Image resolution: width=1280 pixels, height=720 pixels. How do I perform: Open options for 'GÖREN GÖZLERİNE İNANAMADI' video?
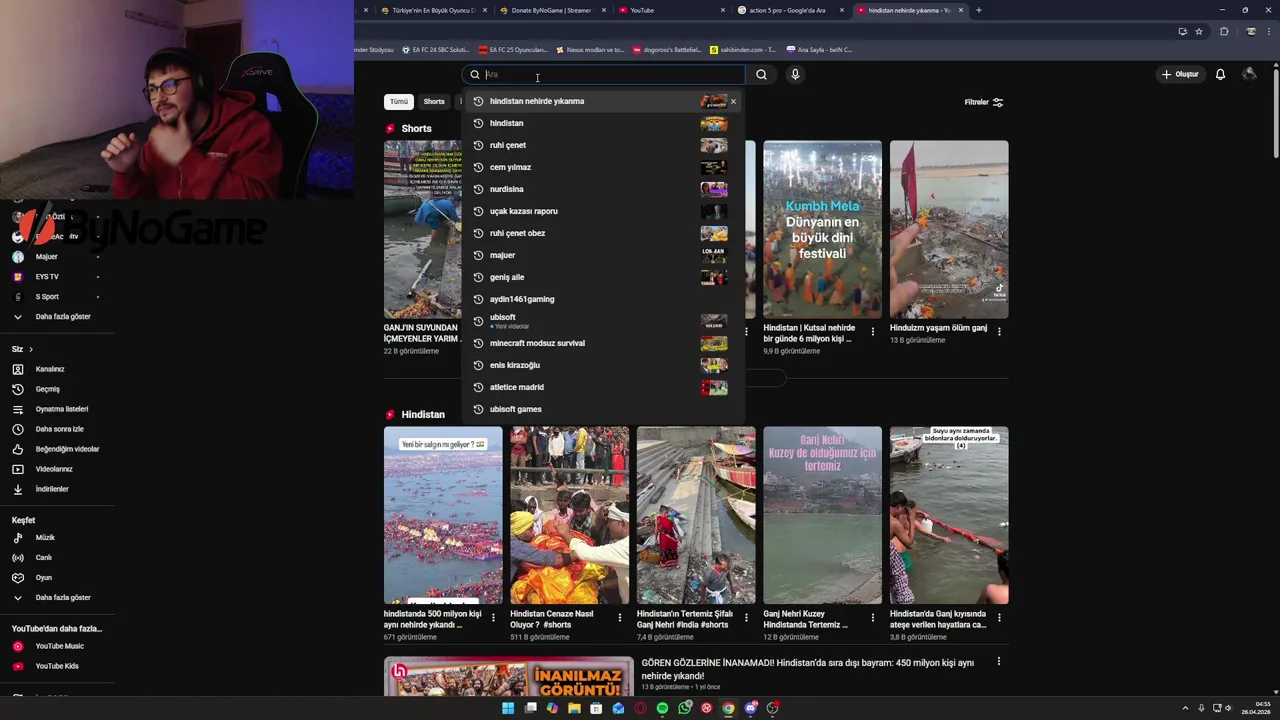[998, 662]
